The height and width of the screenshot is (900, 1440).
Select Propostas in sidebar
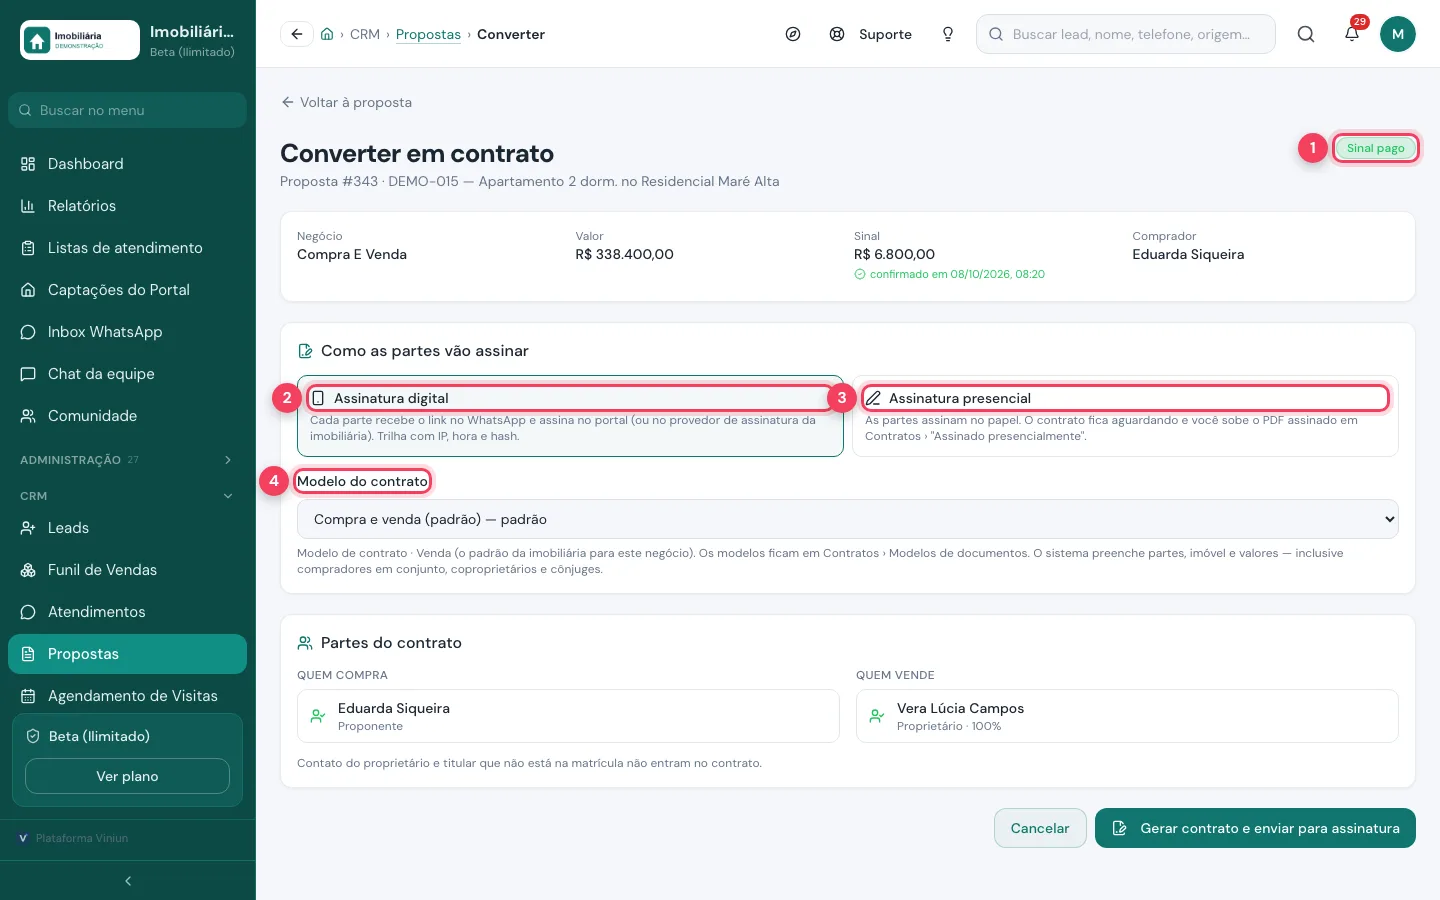127,654
